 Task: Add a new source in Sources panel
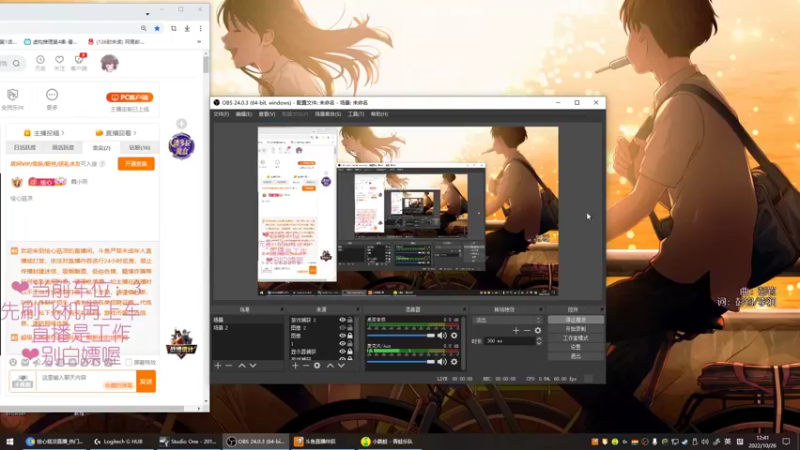click(x=295, y=366)
